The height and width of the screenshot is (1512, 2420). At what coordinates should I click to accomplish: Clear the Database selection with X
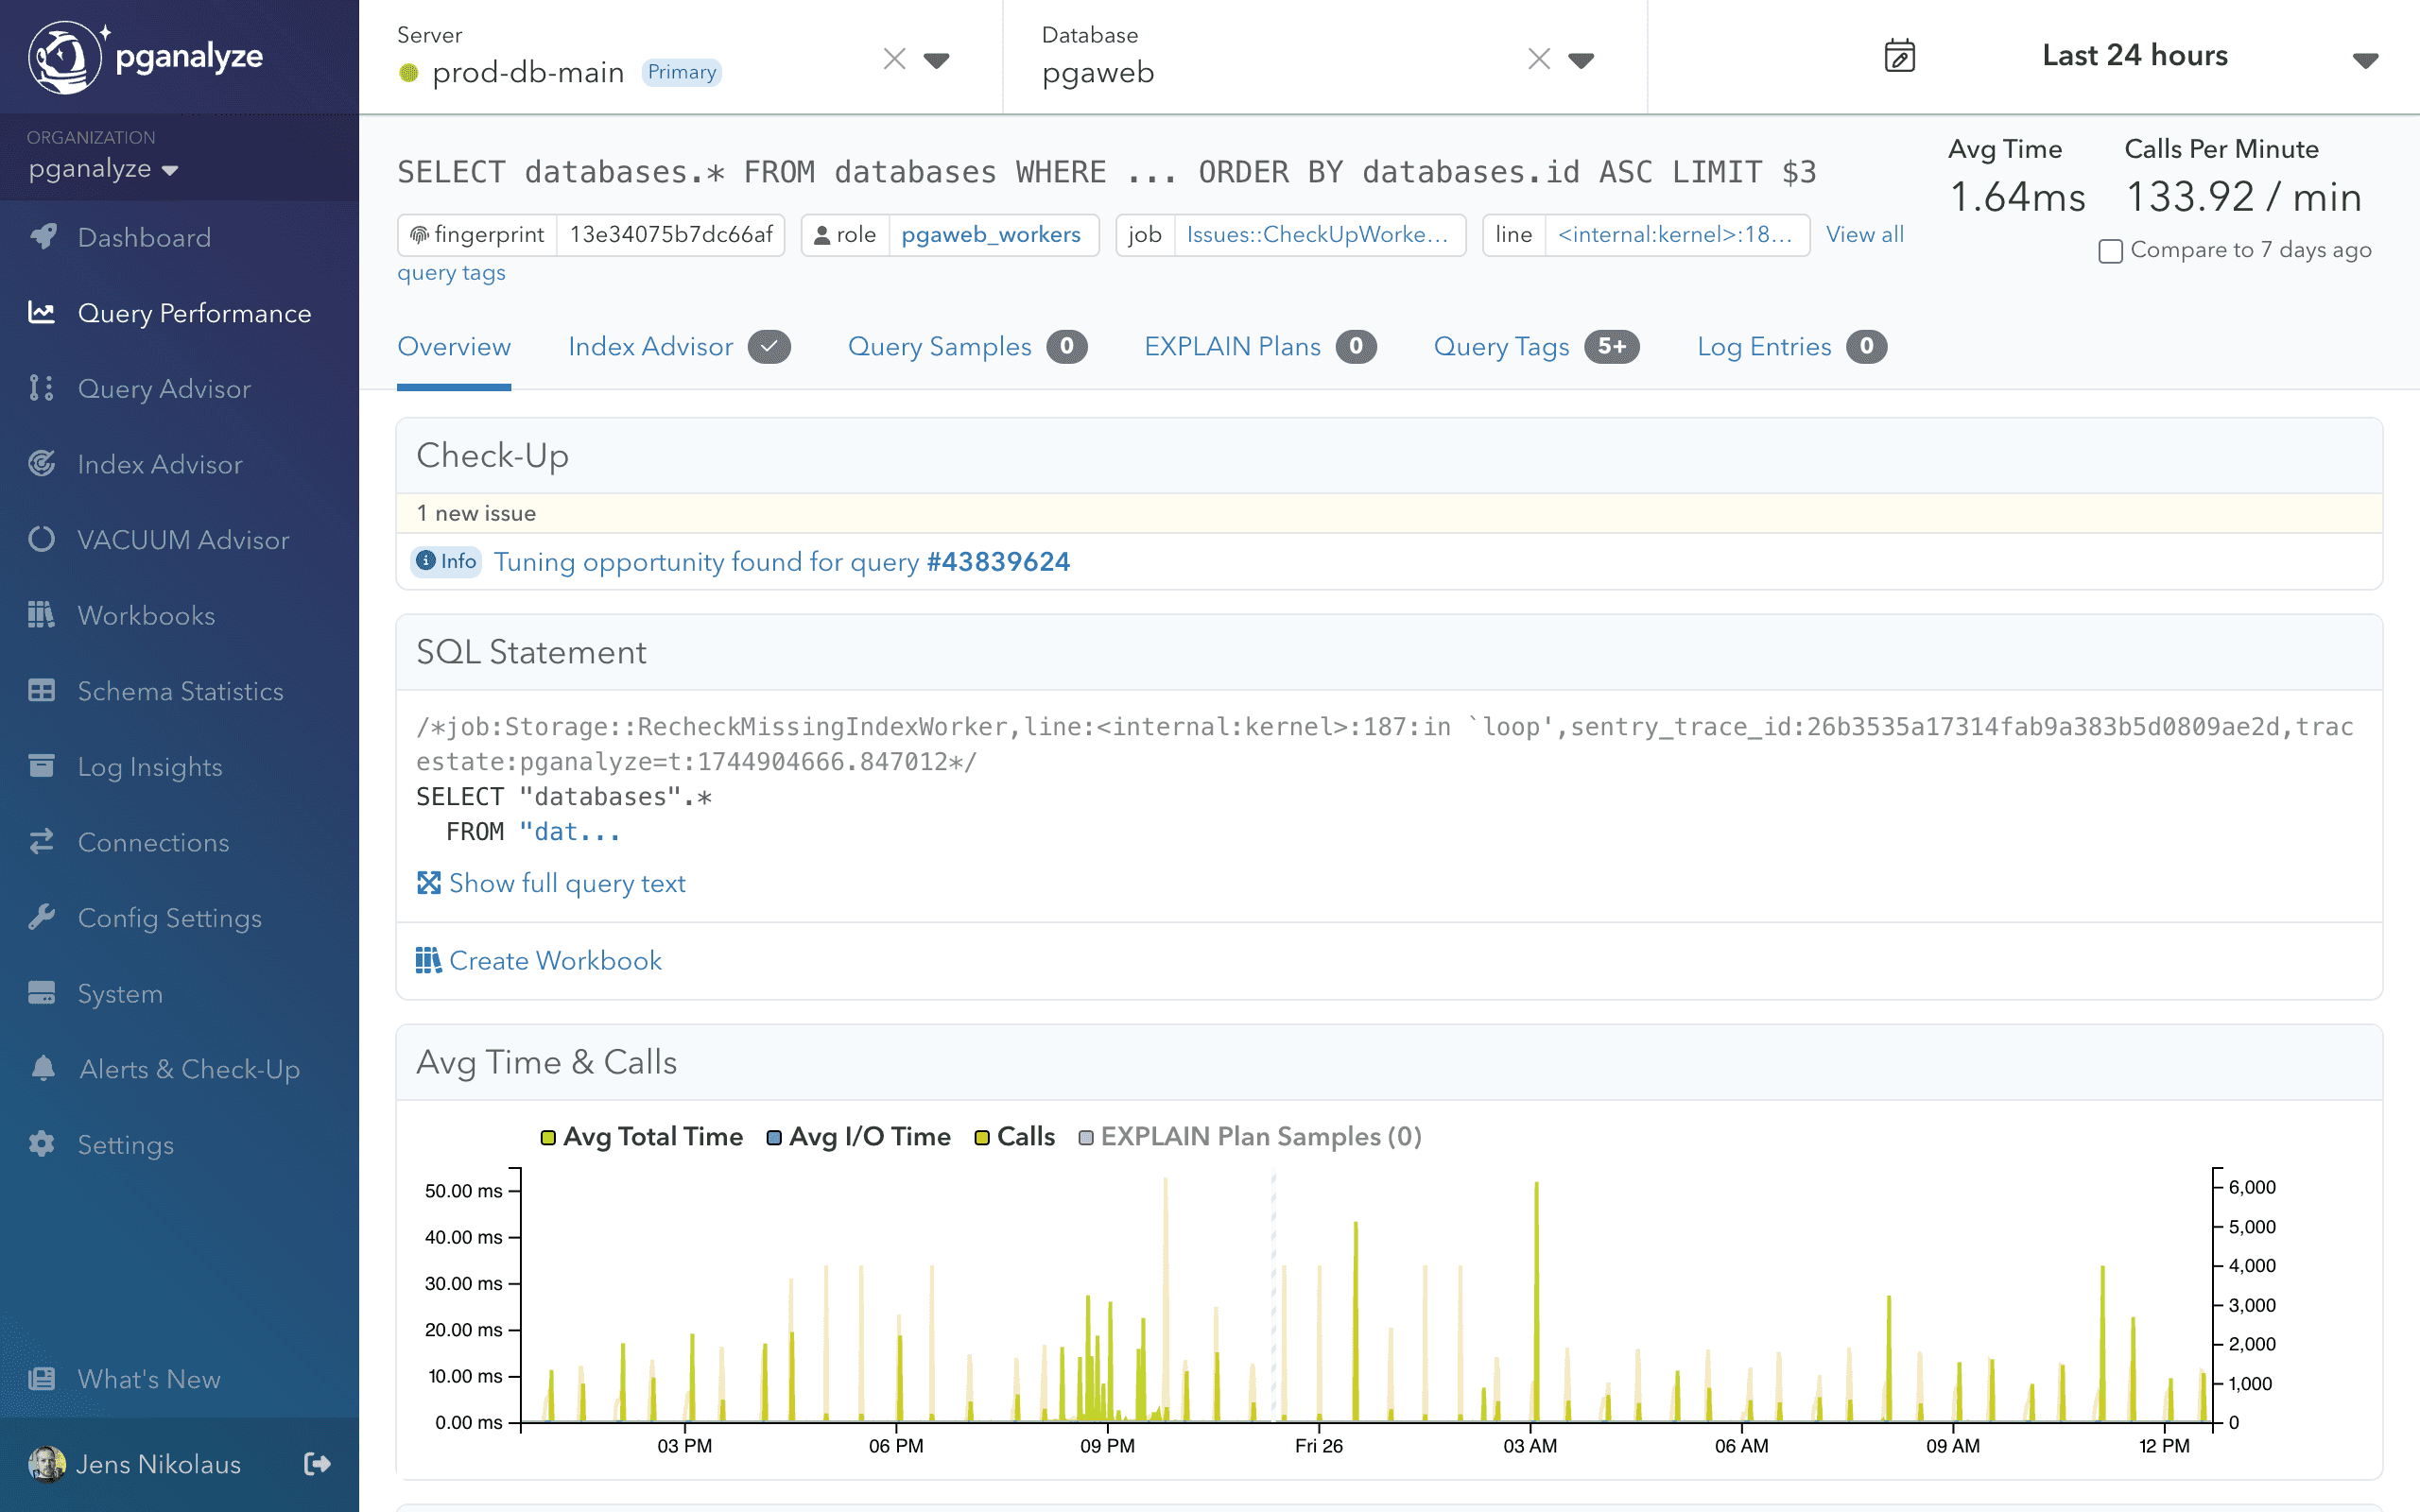tap(1539, 60)
